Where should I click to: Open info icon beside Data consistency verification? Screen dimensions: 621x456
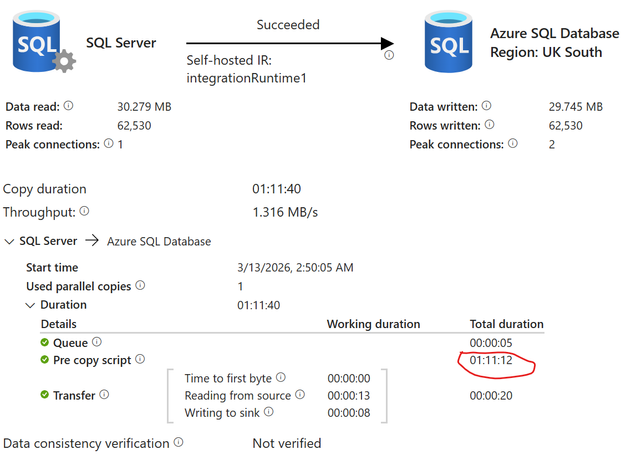click(179, 442)
